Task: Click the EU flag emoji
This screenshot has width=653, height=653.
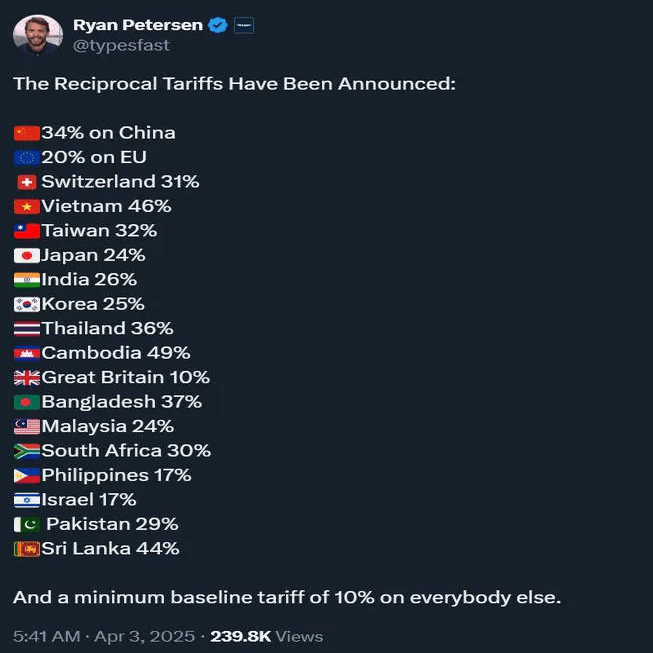Action: [x=27, y=157]
